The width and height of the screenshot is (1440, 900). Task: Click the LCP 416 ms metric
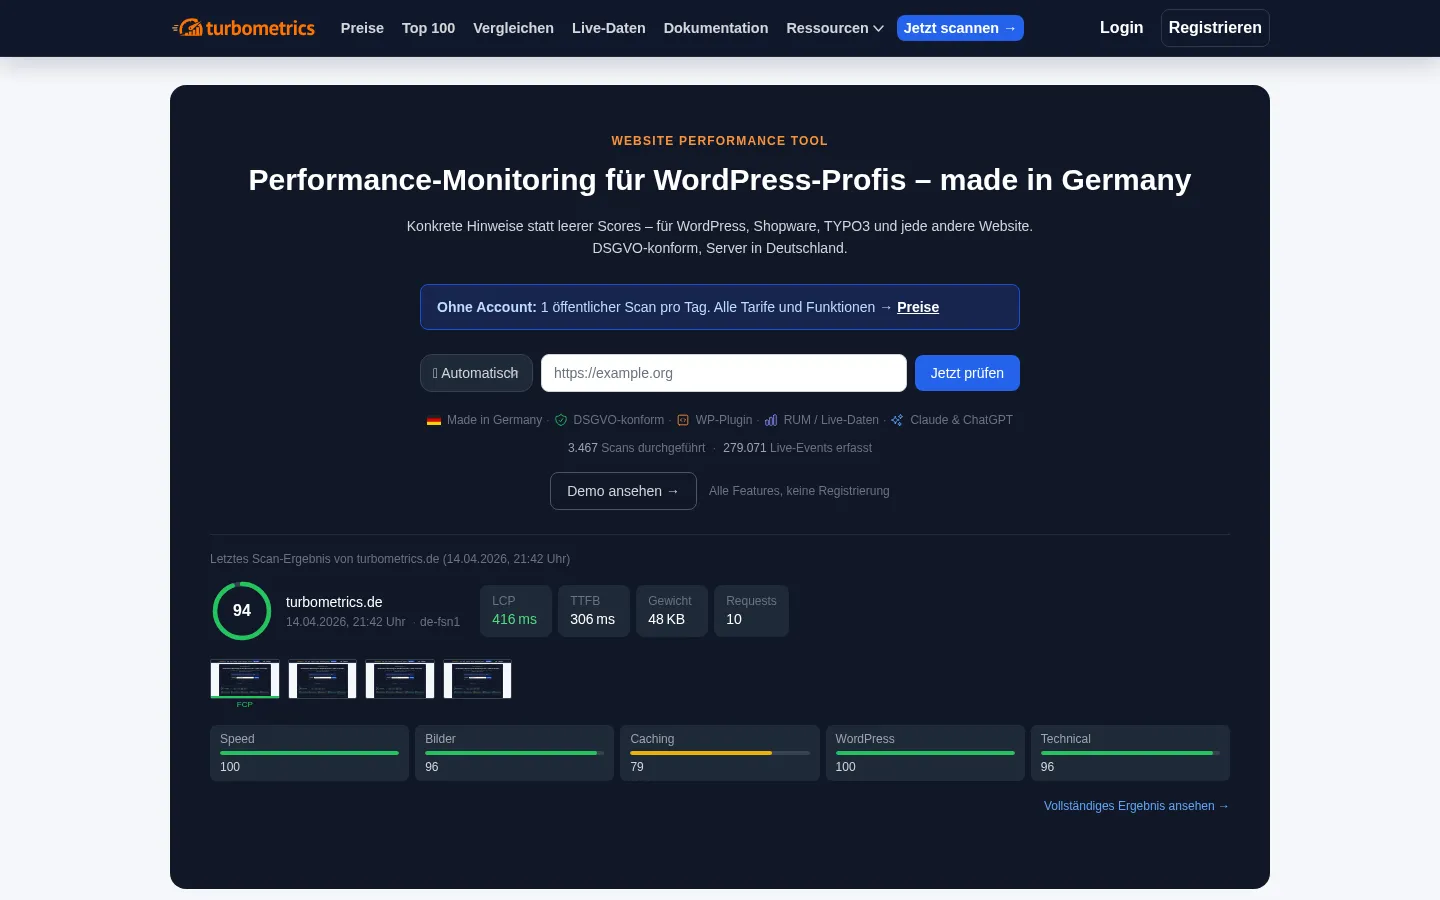pos(516,611)
